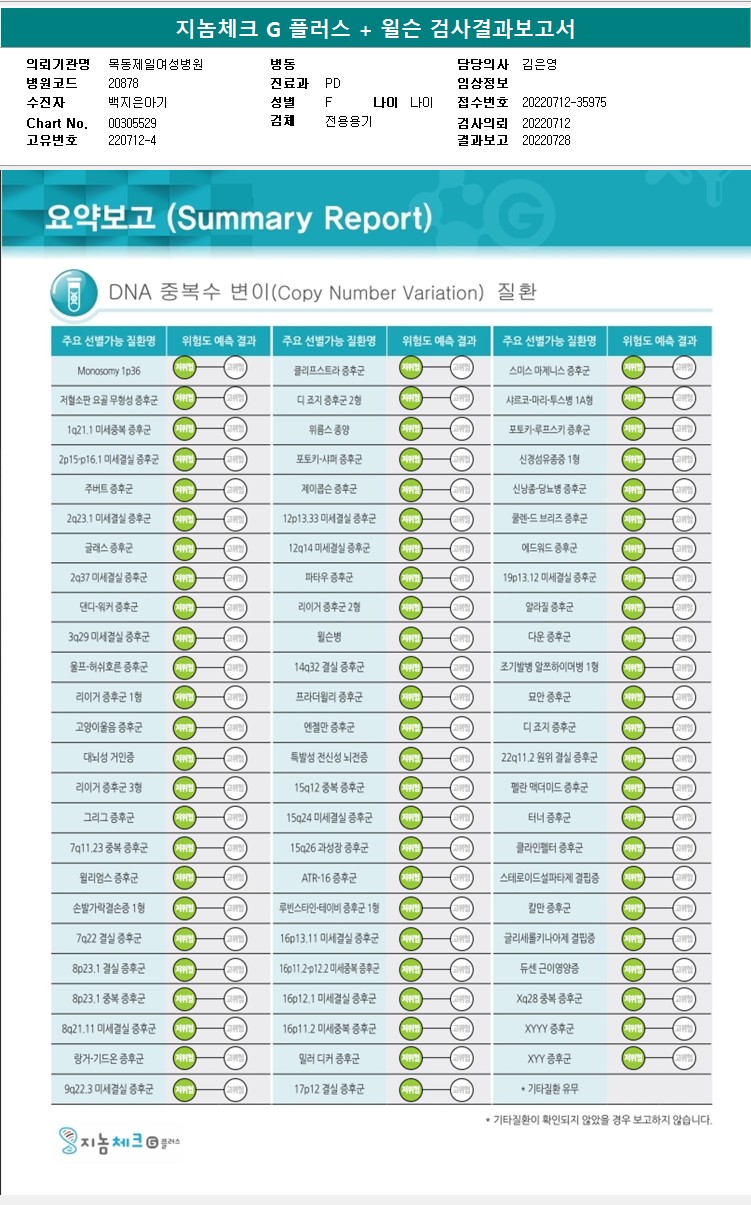The height and width of the screenshot is (1205, 751).
Task: Click green 저위험 circle for 밀러 디커 증후군
Action: click(410, 1058)
